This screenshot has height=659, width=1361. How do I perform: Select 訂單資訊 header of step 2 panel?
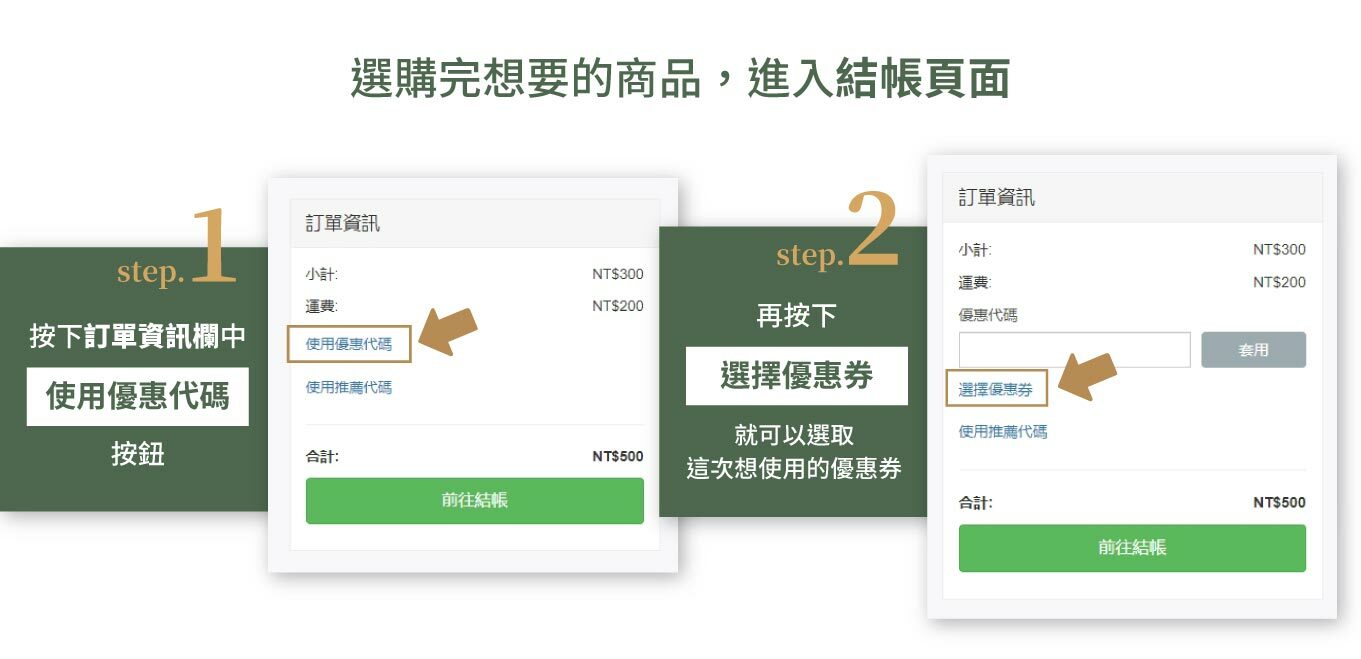click(997, 197)
